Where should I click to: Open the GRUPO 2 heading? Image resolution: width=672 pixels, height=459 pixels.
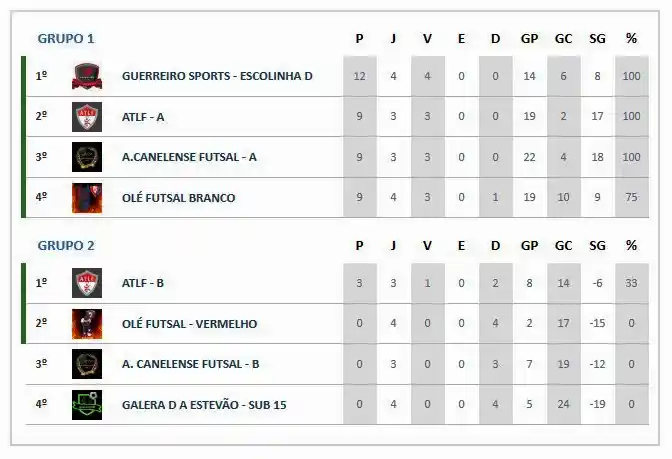[66, 246]
